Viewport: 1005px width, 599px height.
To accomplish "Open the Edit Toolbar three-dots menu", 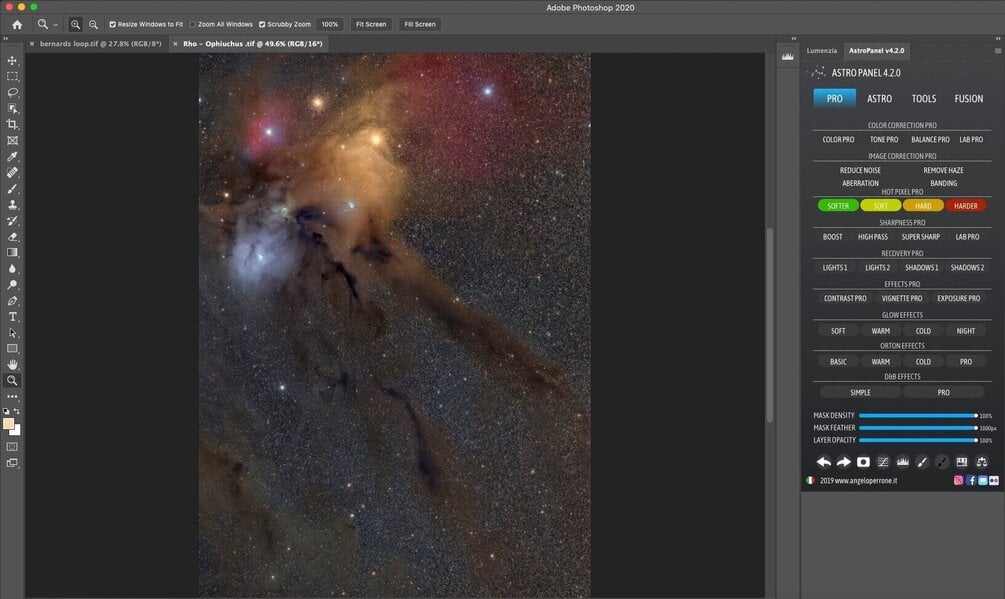I will (x=12, y=397).
